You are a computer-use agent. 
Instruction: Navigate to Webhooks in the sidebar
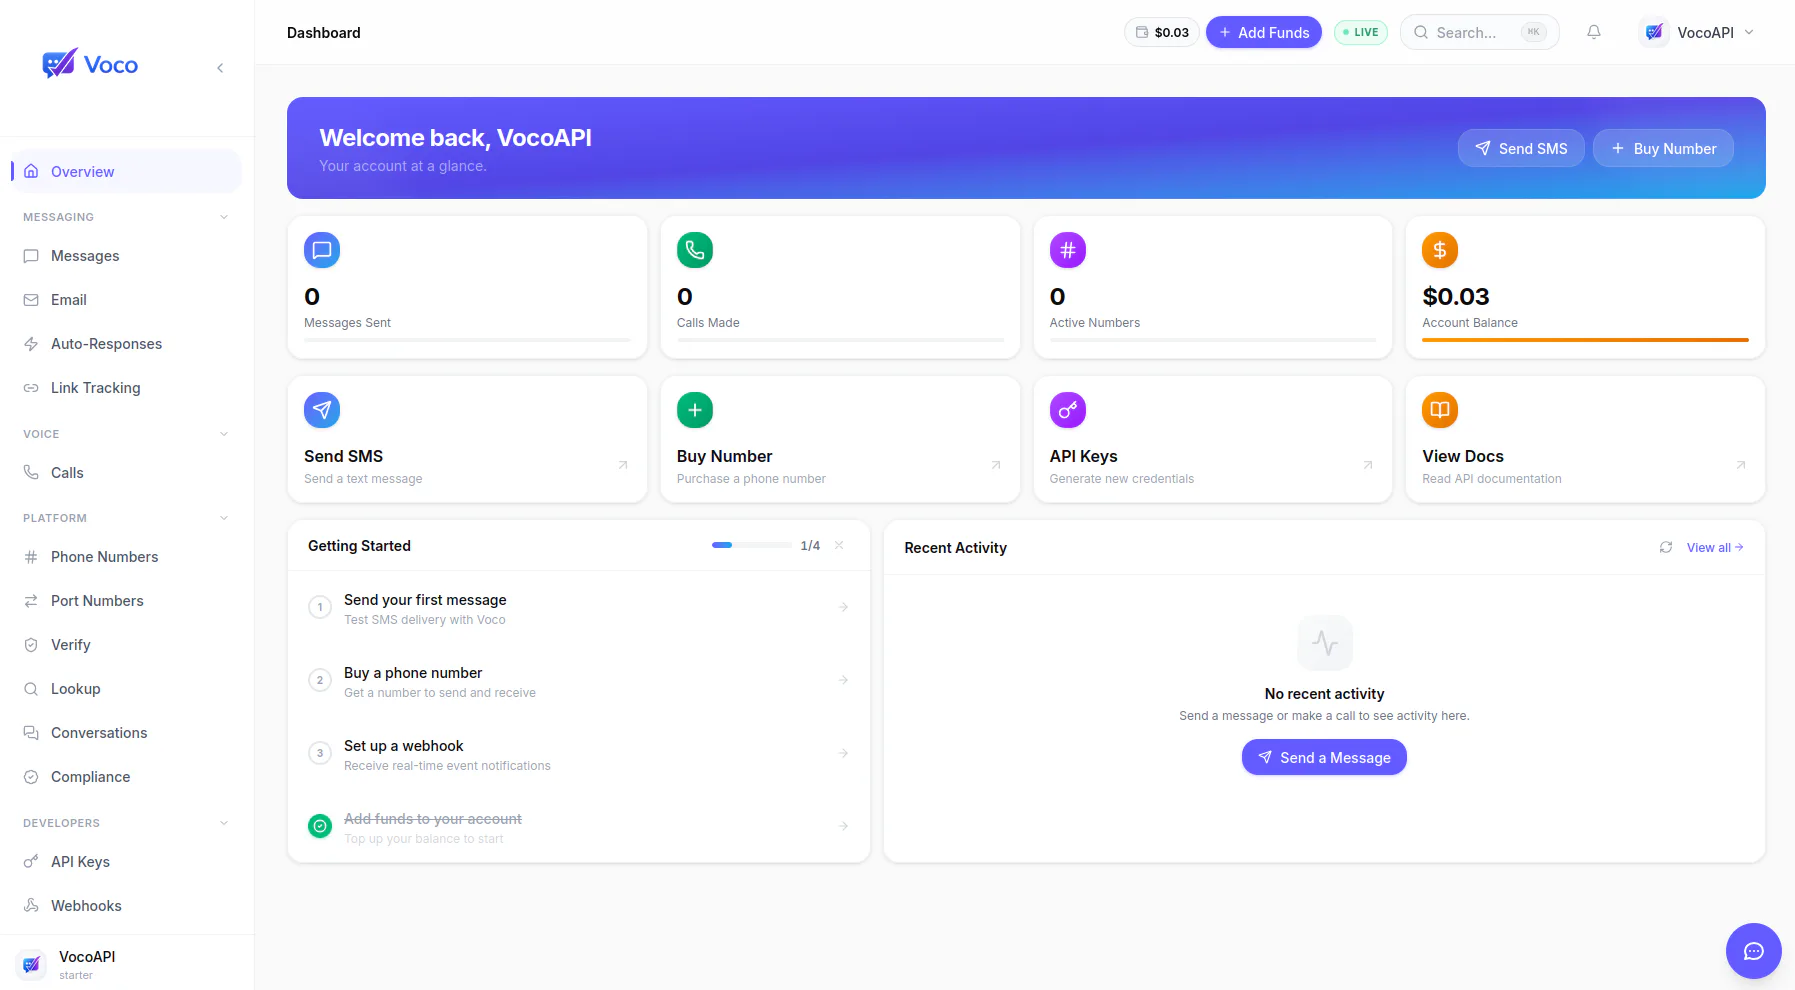tap(127, 906)
